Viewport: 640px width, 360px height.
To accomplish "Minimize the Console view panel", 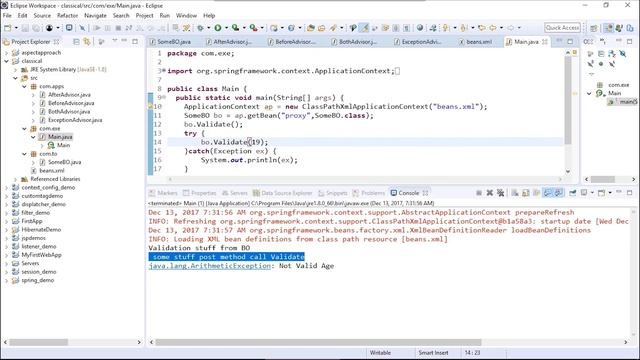I will (619, 192).
